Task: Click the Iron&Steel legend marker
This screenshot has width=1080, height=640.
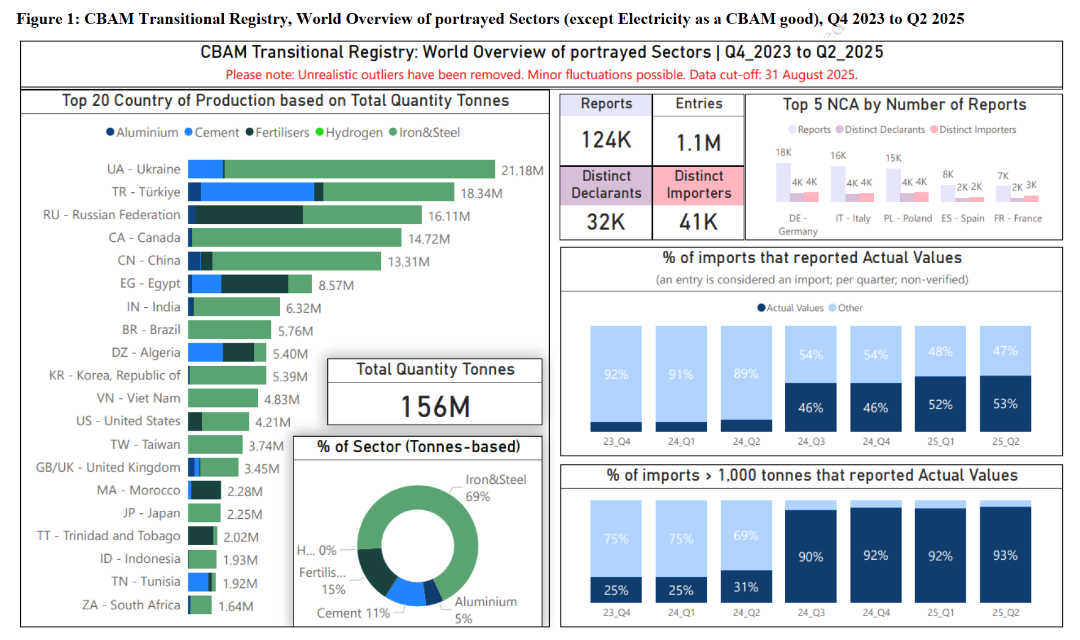Action: point(393,133)
